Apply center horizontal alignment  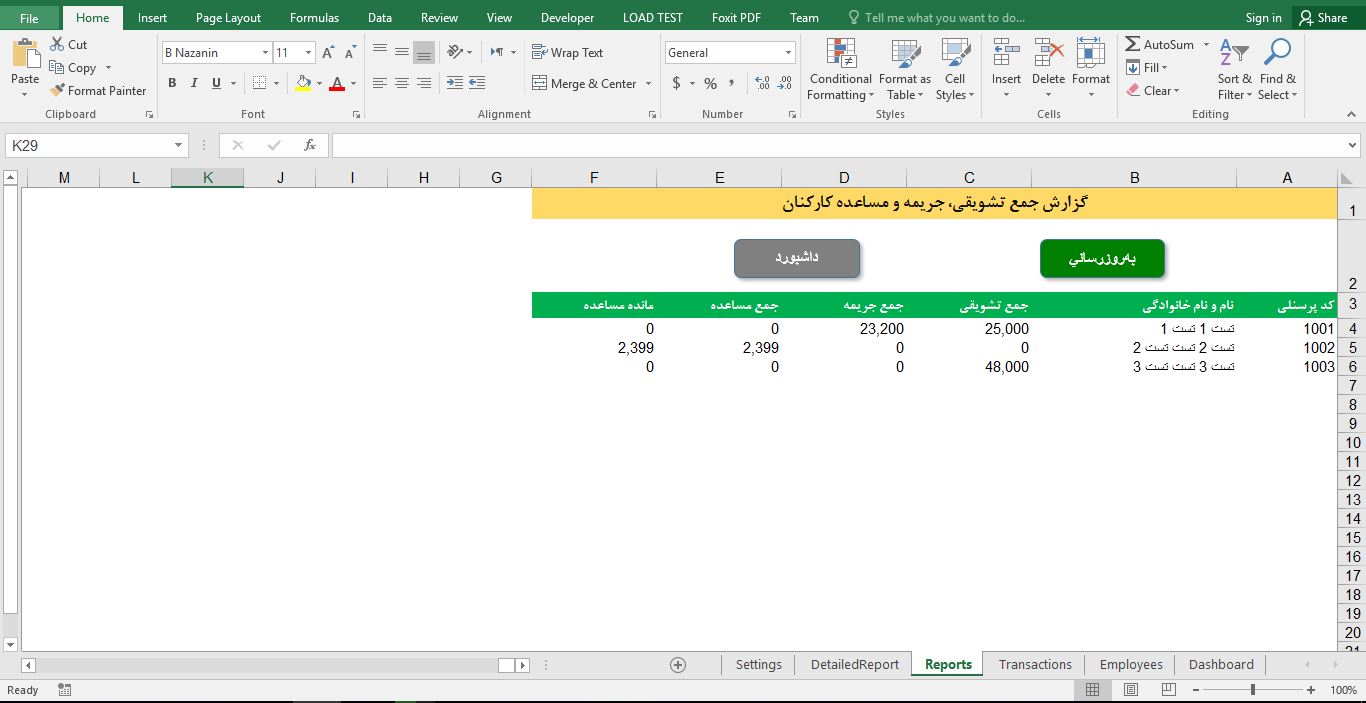(x=401, y=83)
